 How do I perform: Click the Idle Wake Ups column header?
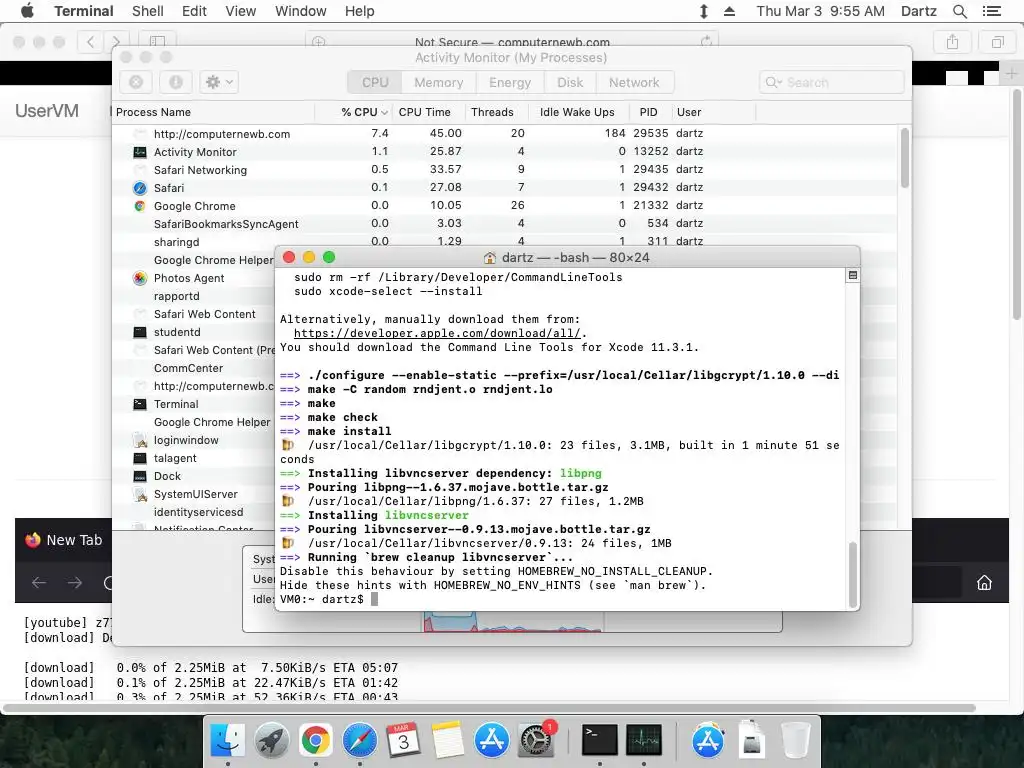(x=577, y=112)
